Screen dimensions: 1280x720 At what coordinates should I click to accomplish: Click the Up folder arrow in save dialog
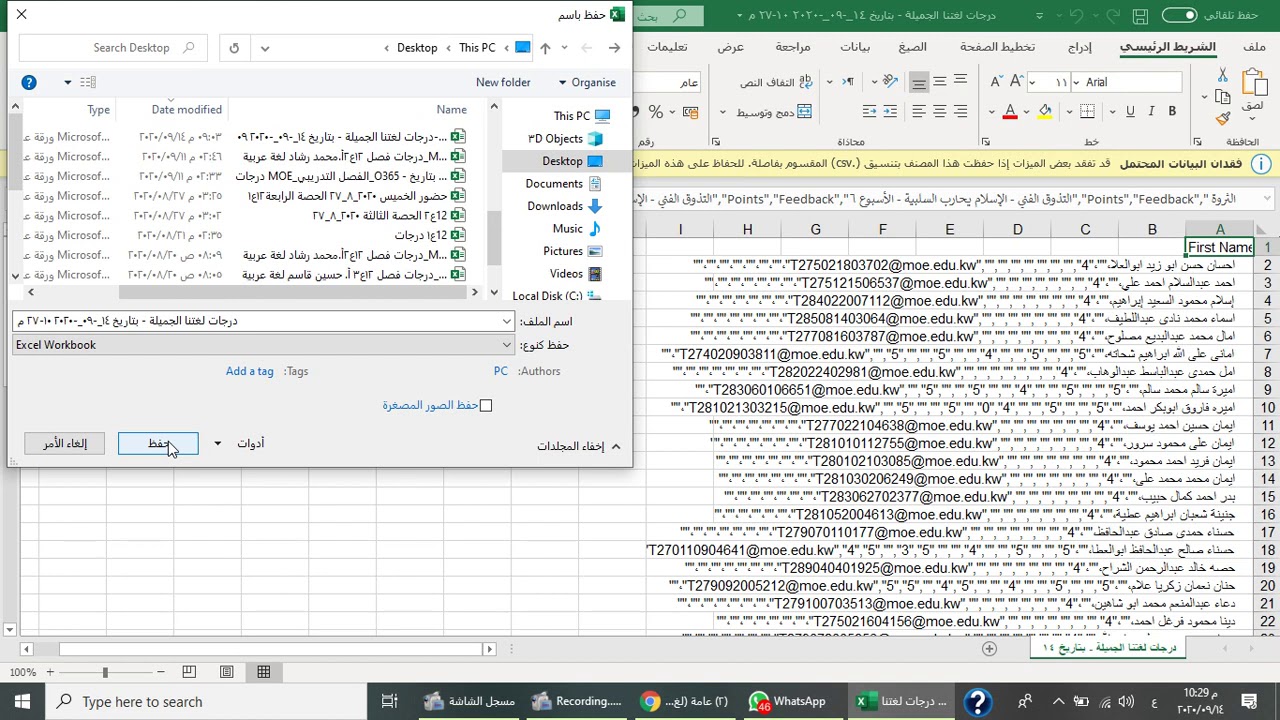[545, 48]
